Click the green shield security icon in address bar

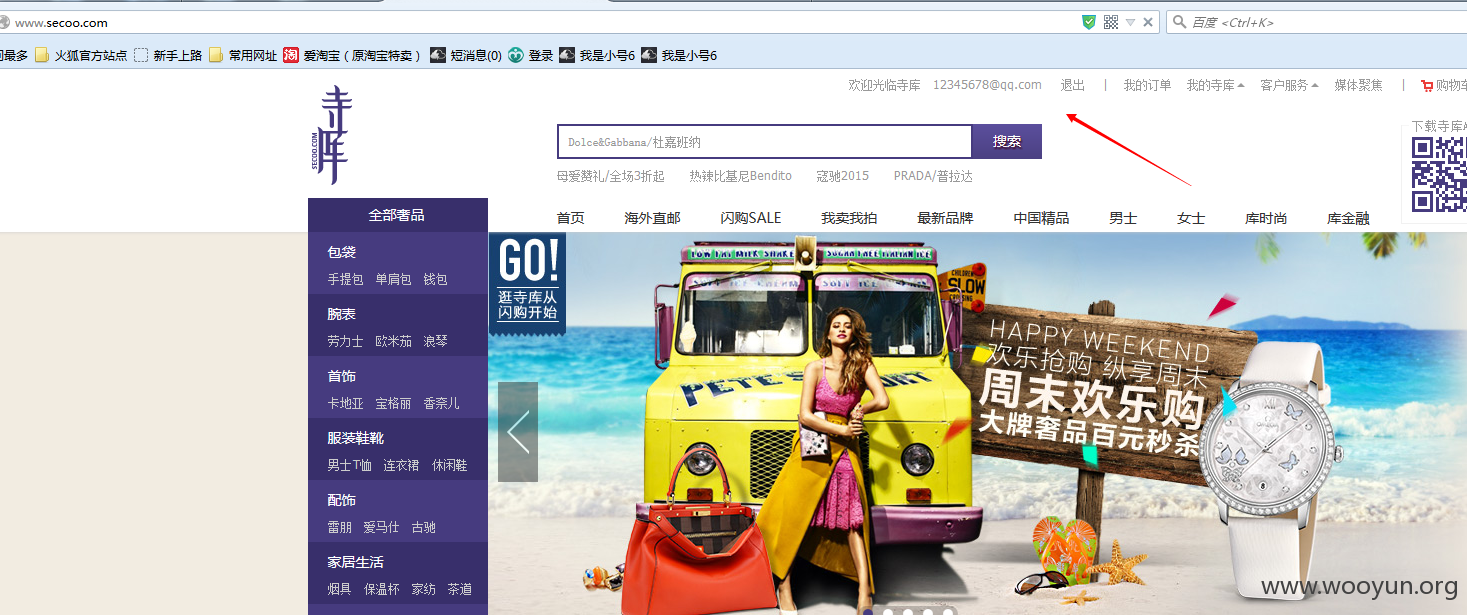1089,22
